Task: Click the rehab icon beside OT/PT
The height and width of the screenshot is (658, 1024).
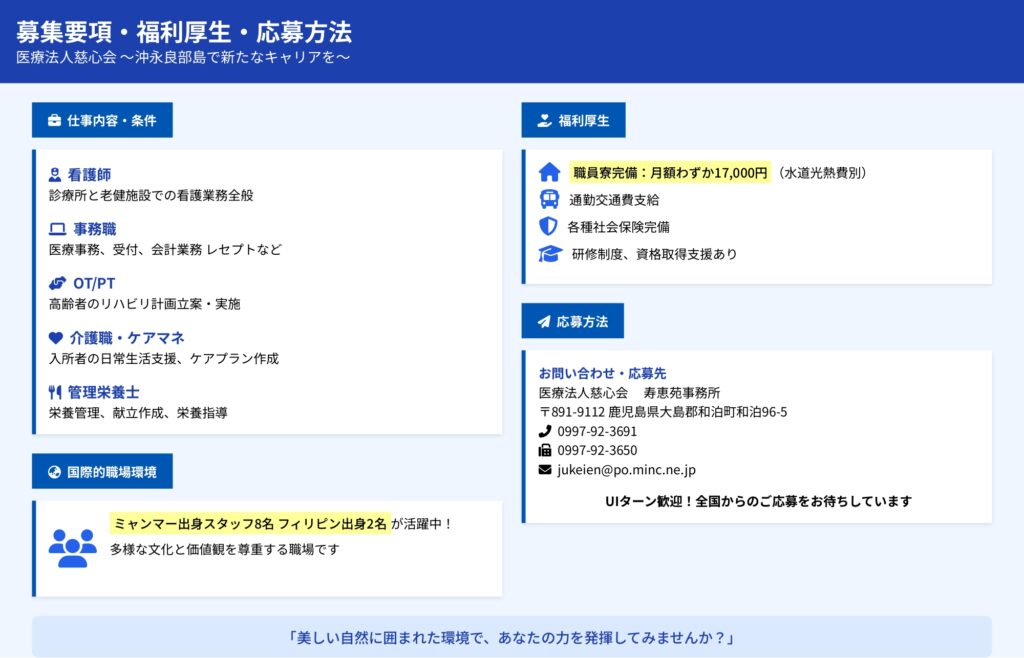Action: click(x=57, y=283)
